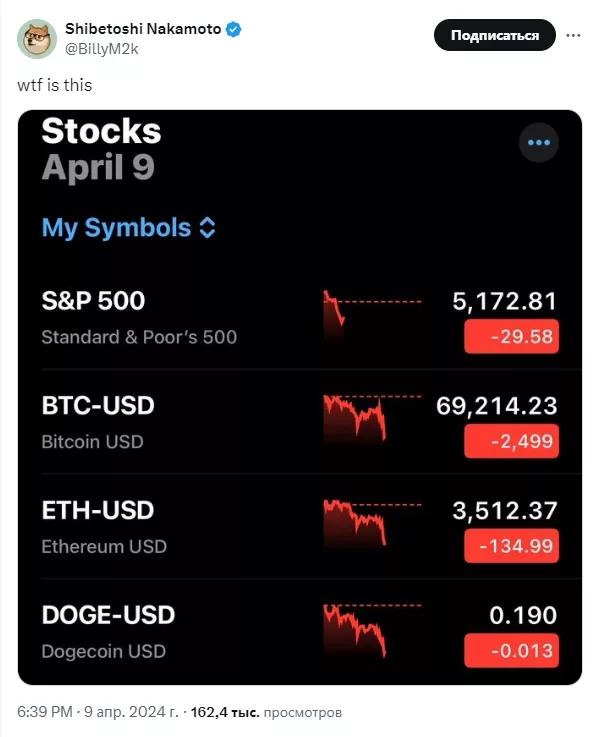This screenshot has width=599, height=737.
Task: Open the S&P 500 sparkline chart
Action: pyautogui.click(x=372, y=315)
